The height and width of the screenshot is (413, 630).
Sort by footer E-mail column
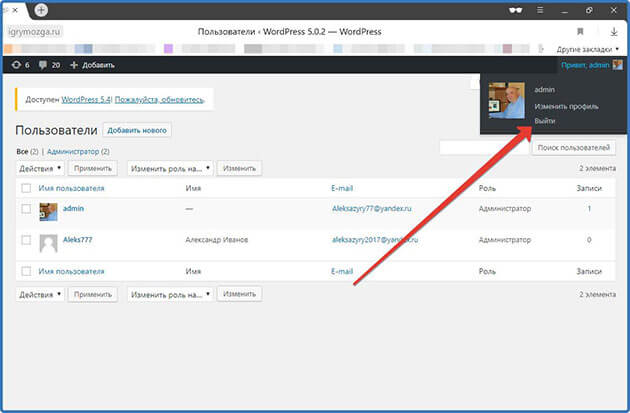[x=342, y=271]
